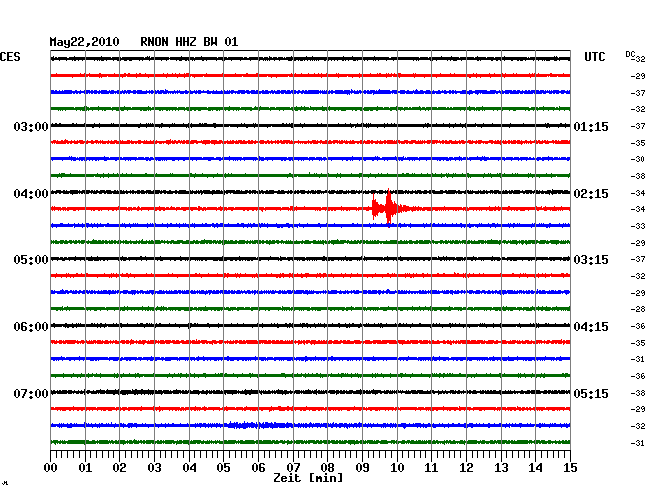Click the 06:00 local time label

(x=31, y=327)
